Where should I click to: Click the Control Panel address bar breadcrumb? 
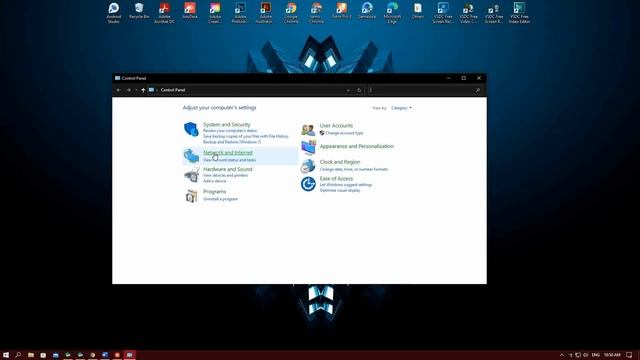(173, 90)
